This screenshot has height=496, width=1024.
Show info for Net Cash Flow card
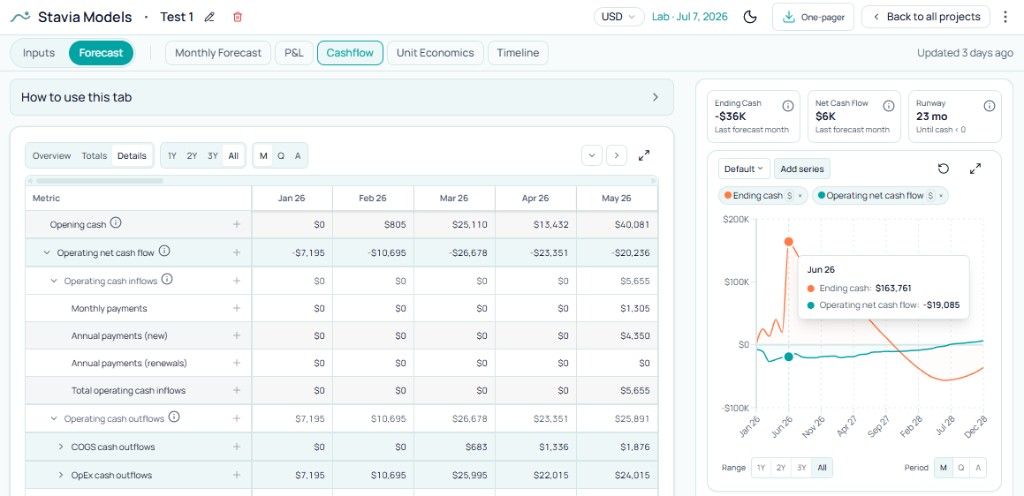tap(889, 106)
